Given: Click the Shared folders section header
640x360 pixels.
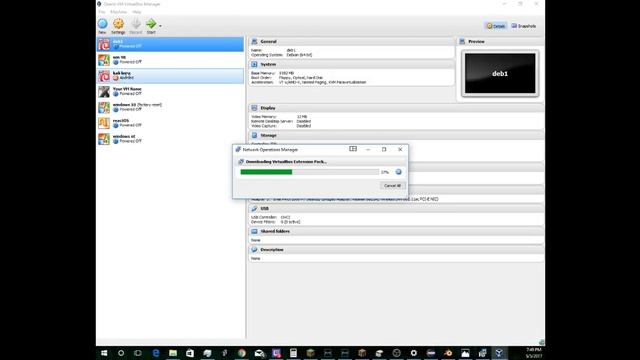Looking at the screenshot, I should point(396,231).
